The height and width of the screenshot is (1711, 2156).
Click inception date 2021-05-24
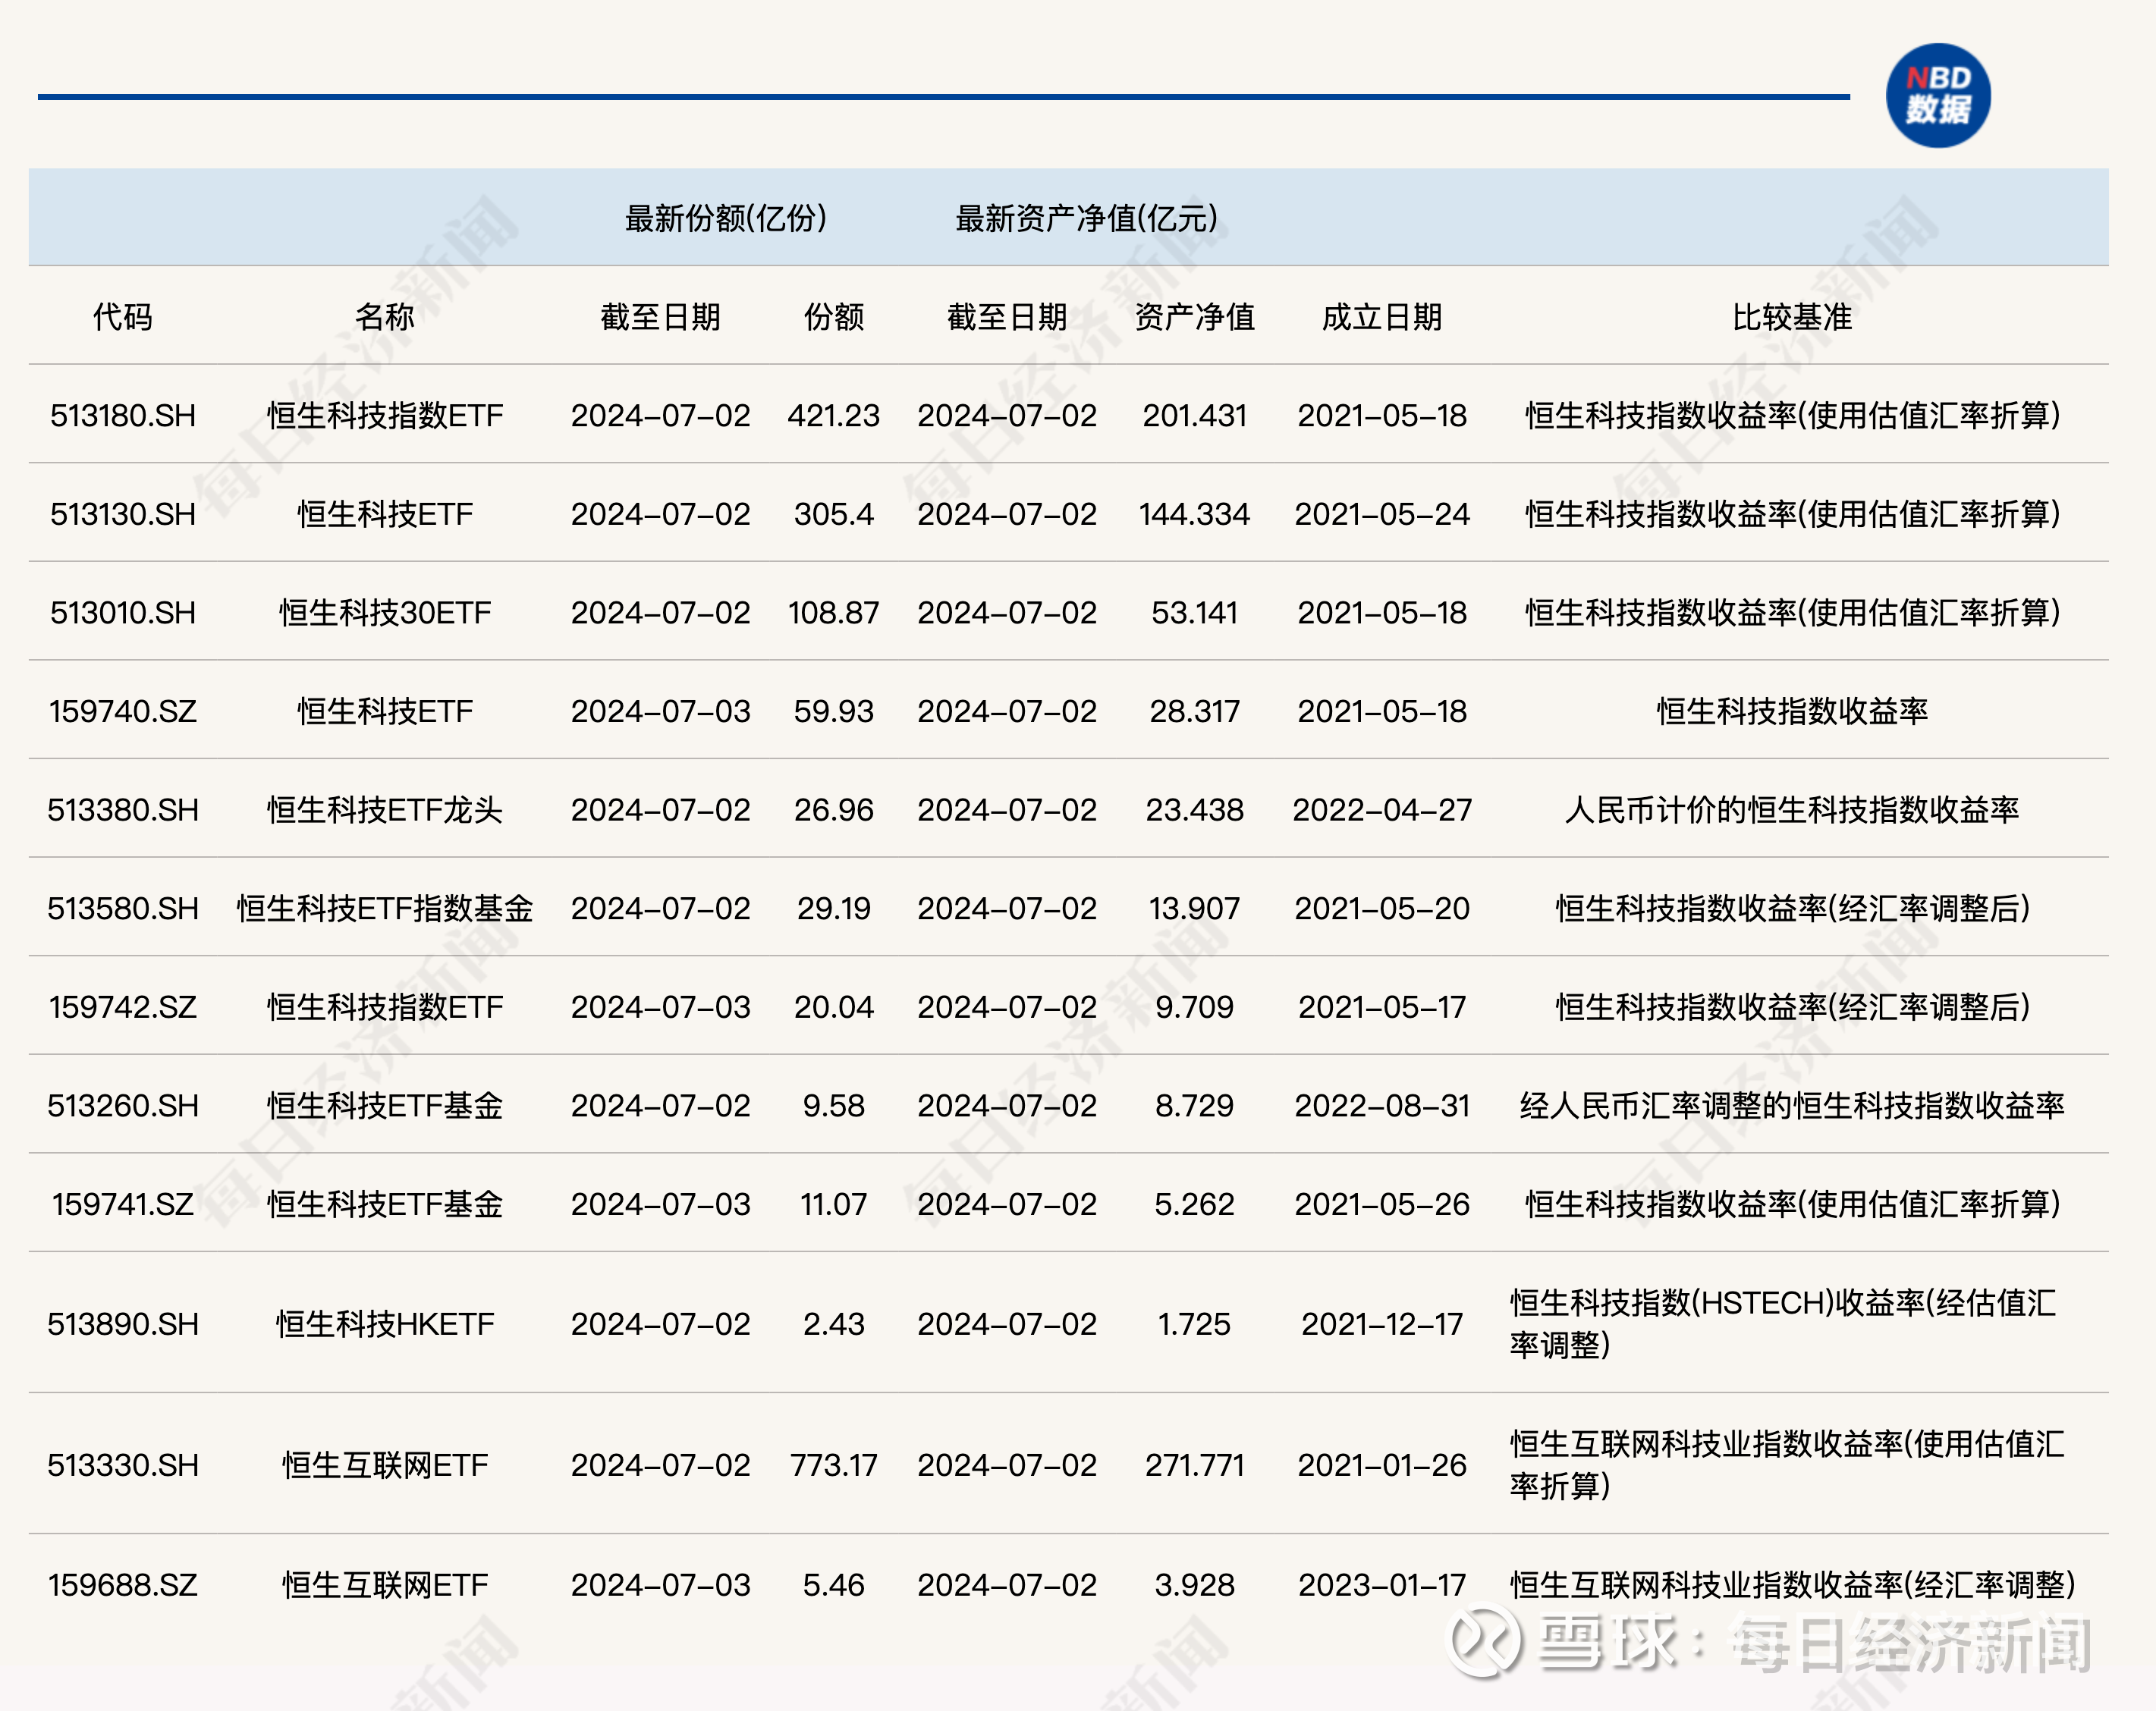coord(1382,514)
